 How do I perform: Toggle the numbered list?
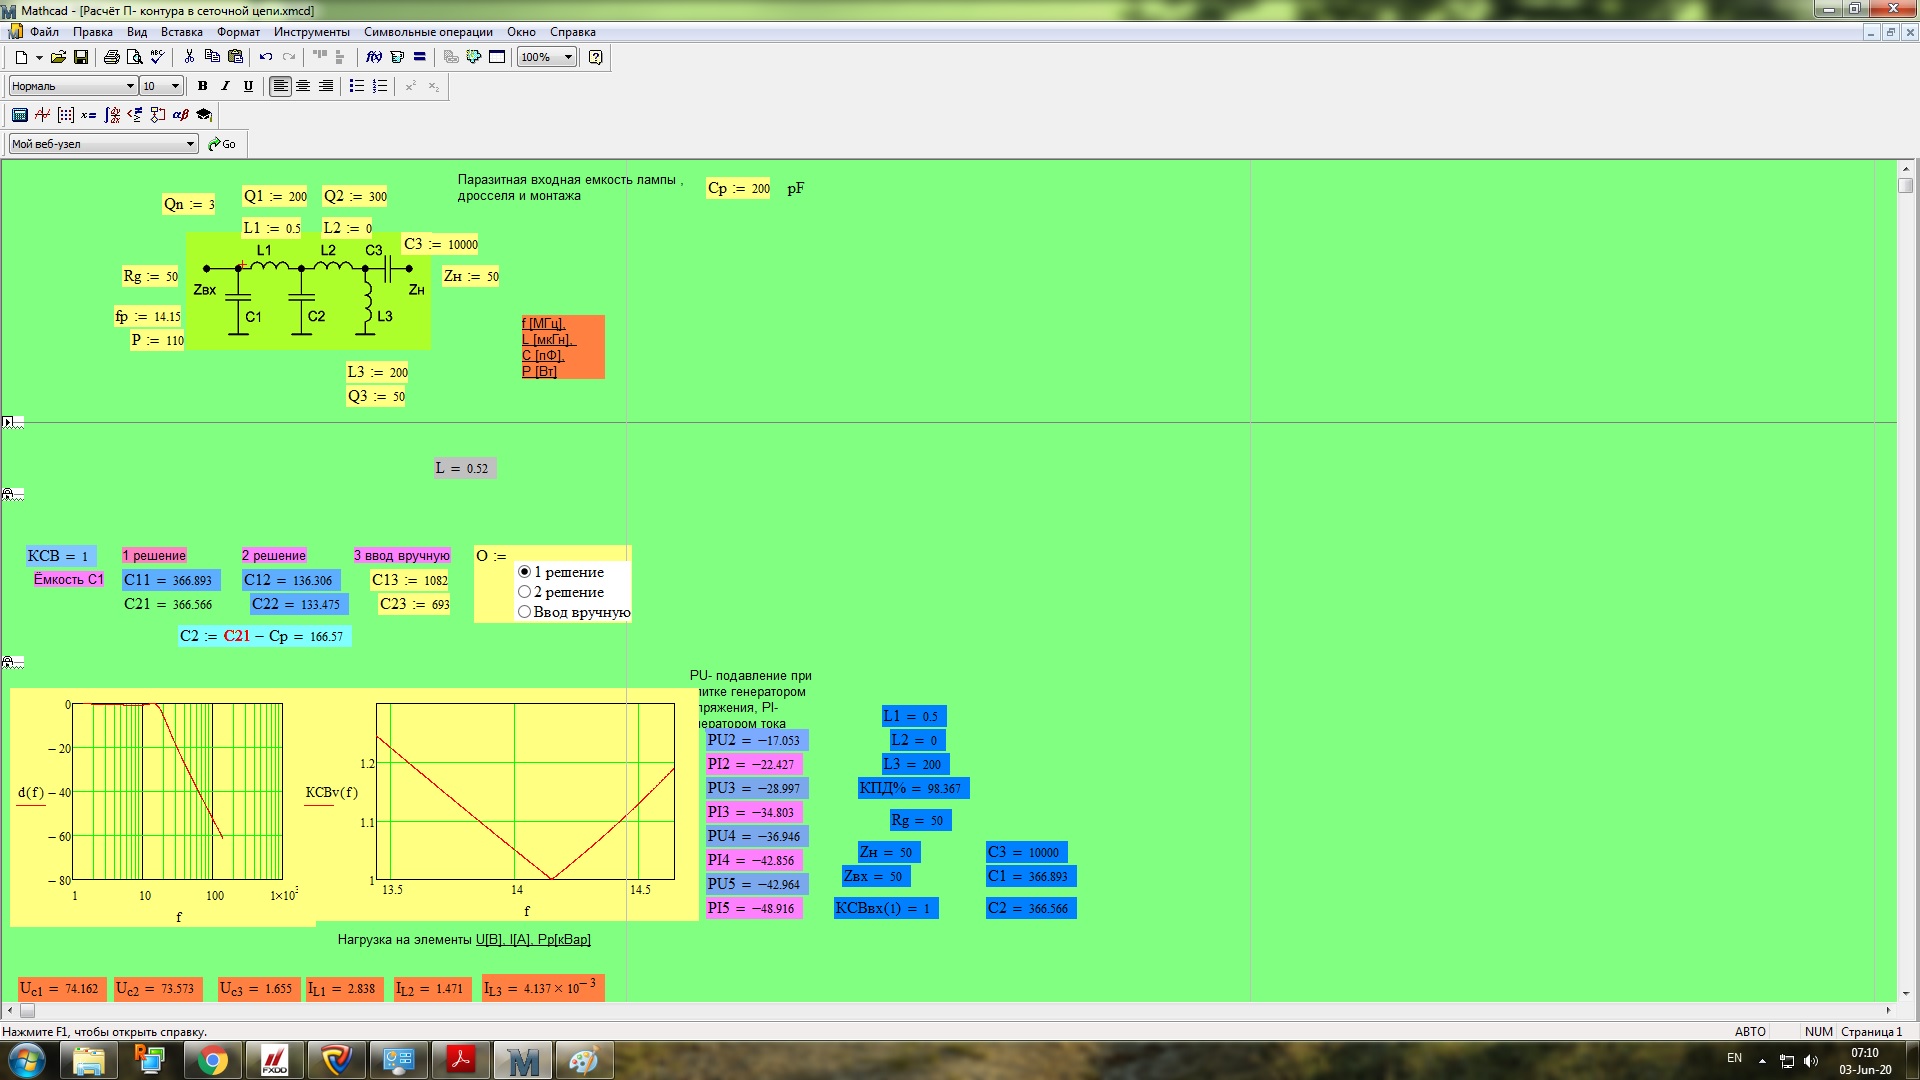point(380,86)
